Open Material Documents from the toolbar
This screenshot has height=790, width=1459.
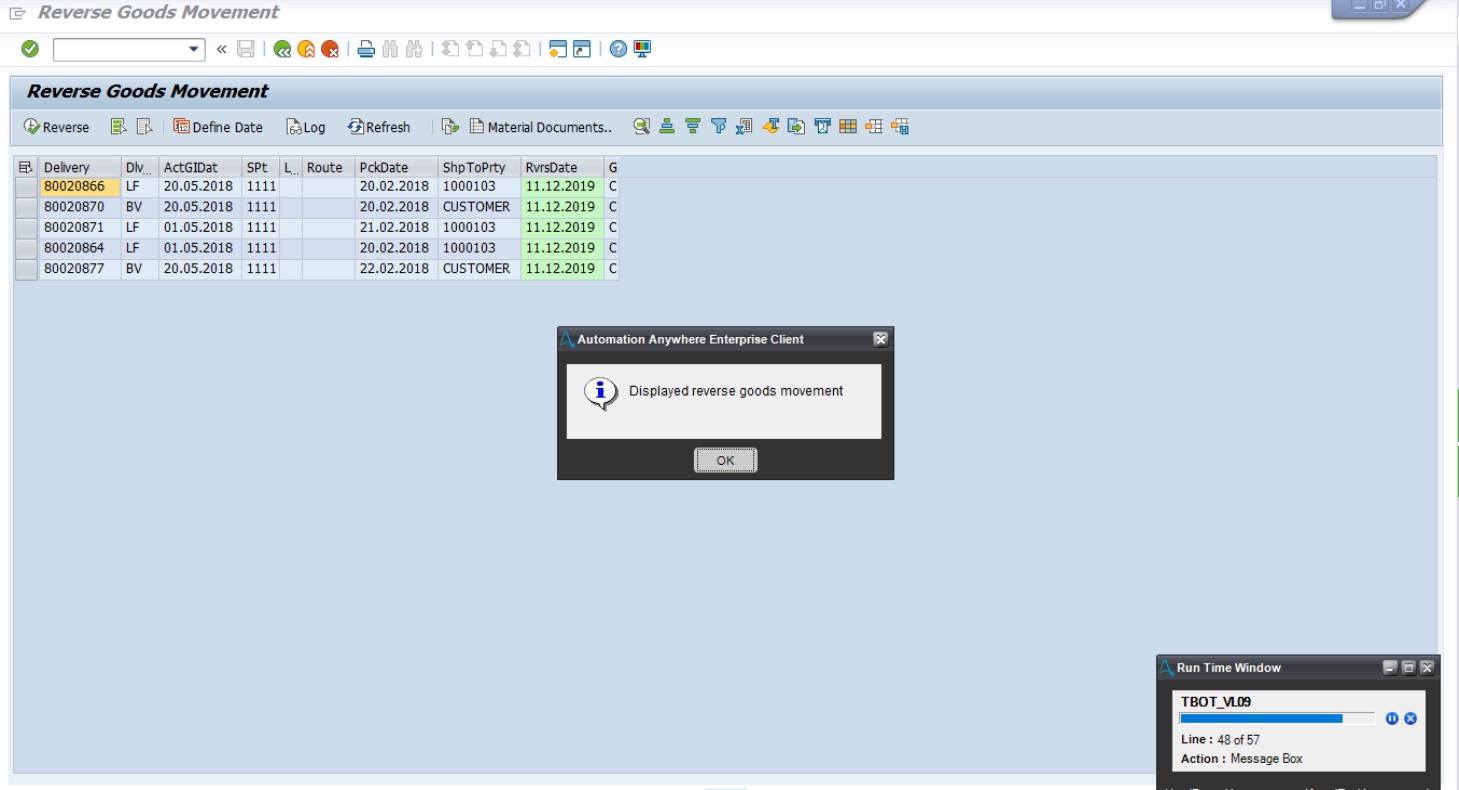pyautogui.click(x=540, y=127)
